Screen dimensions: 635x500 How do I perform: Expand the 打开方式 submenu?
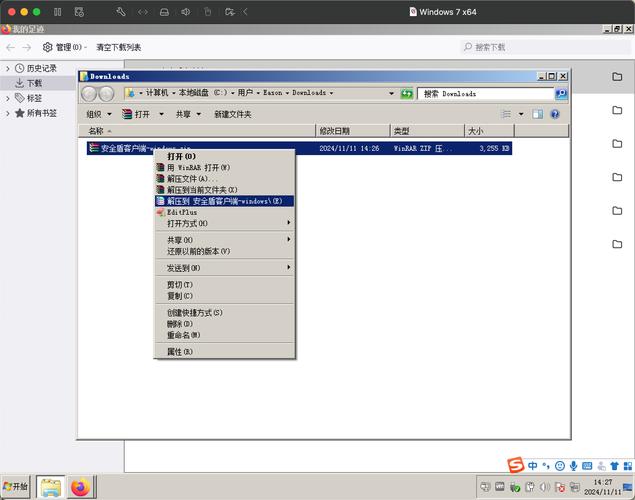pyautogui.click(x=225, y=223)
